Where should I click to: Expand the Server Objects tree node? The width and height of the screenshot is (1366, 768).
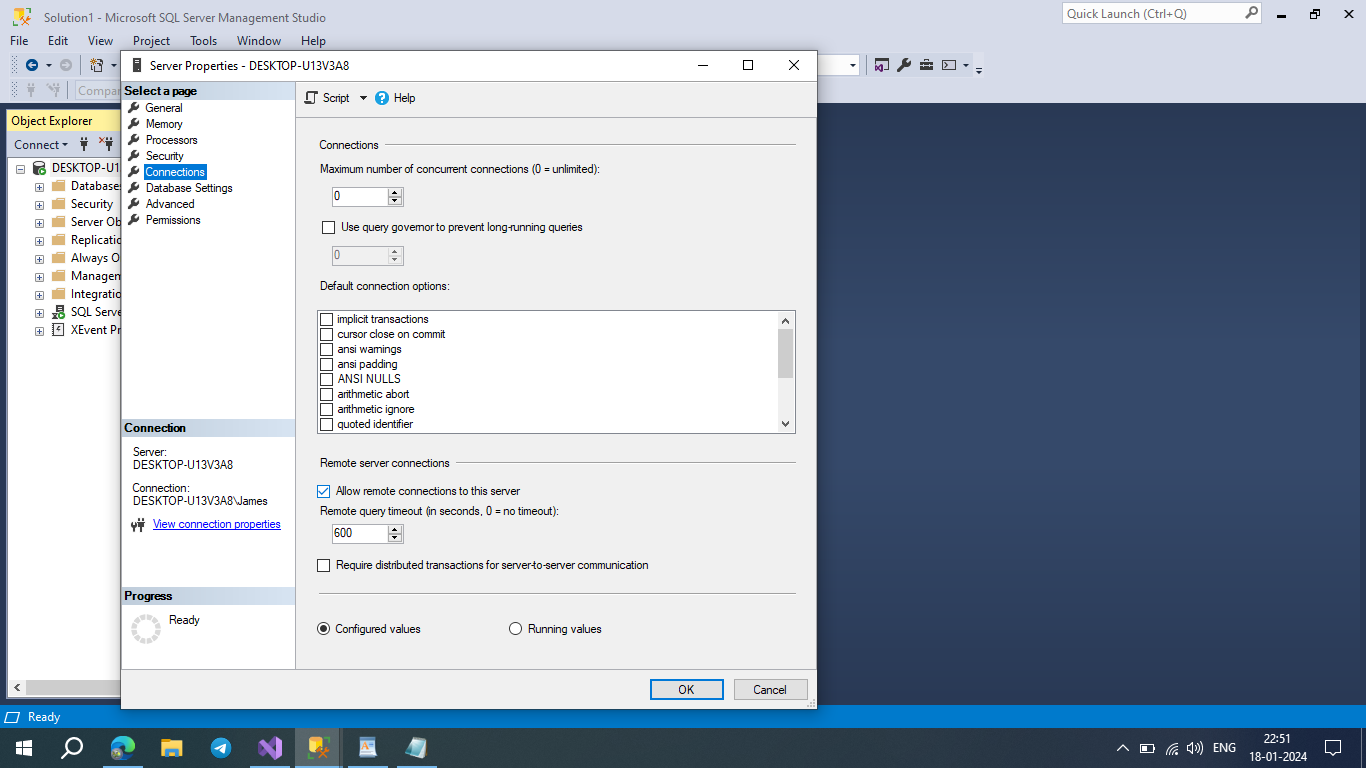click(x=39, y=223)
